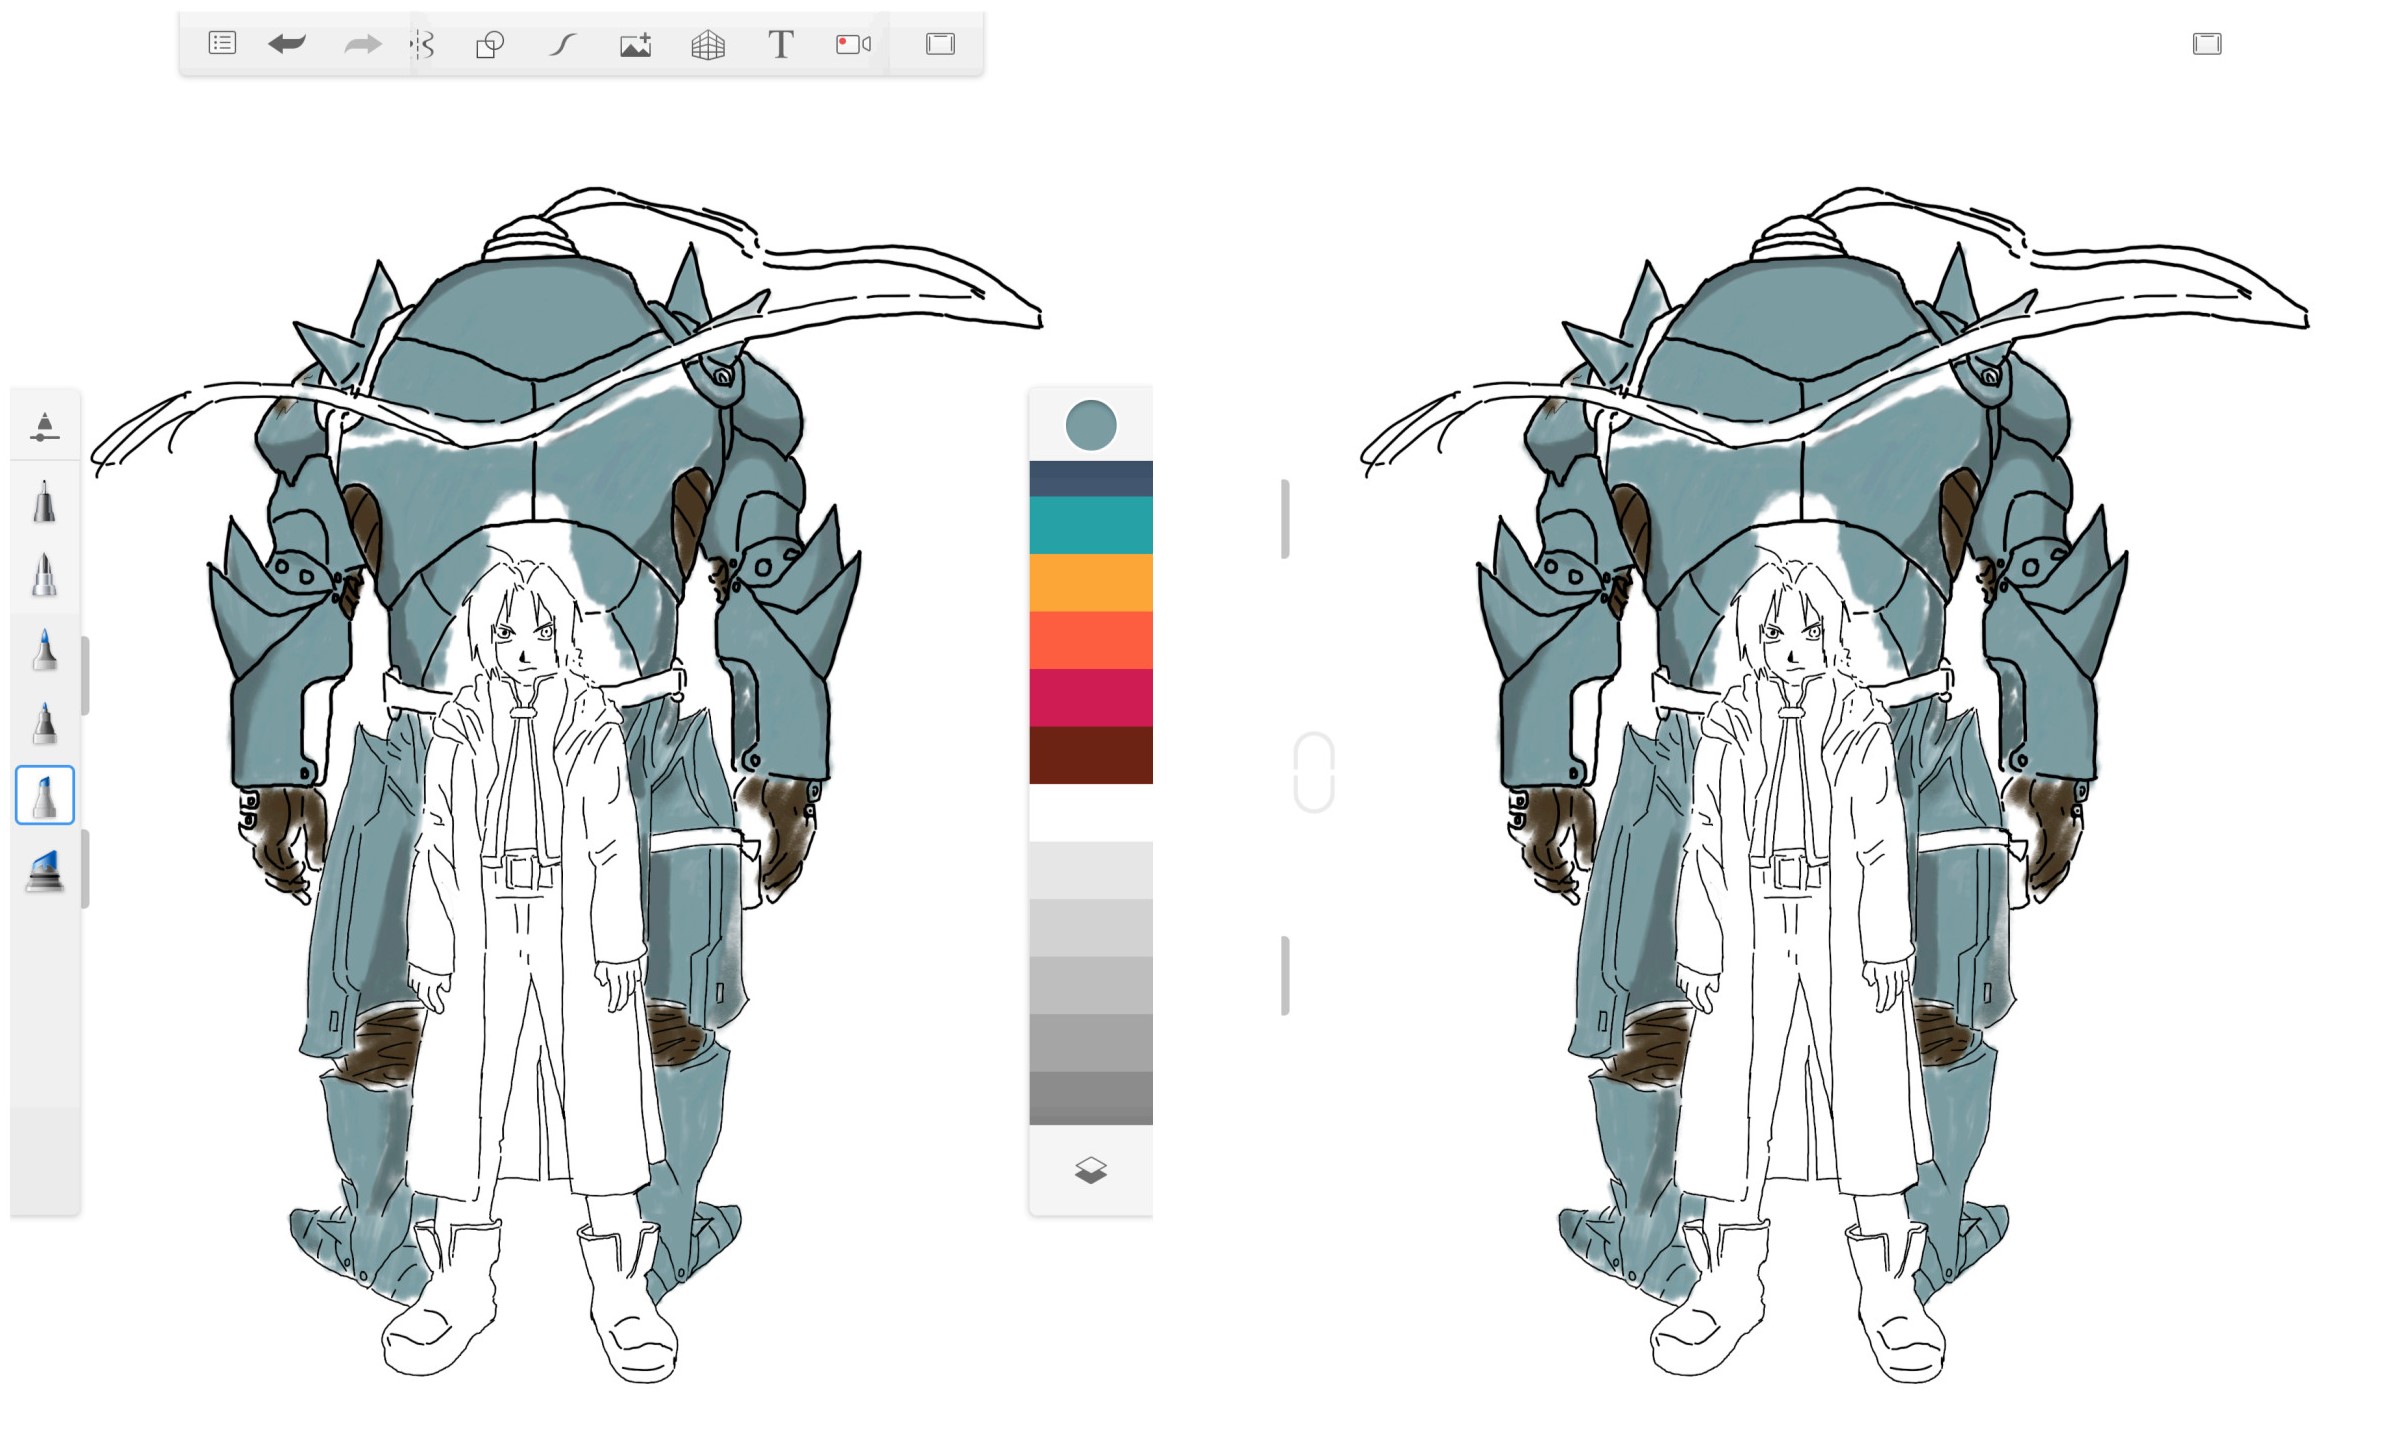Screen dimensions: 2388x1452
Task: Enable the symmetry tool
Action: coord(424,44)
